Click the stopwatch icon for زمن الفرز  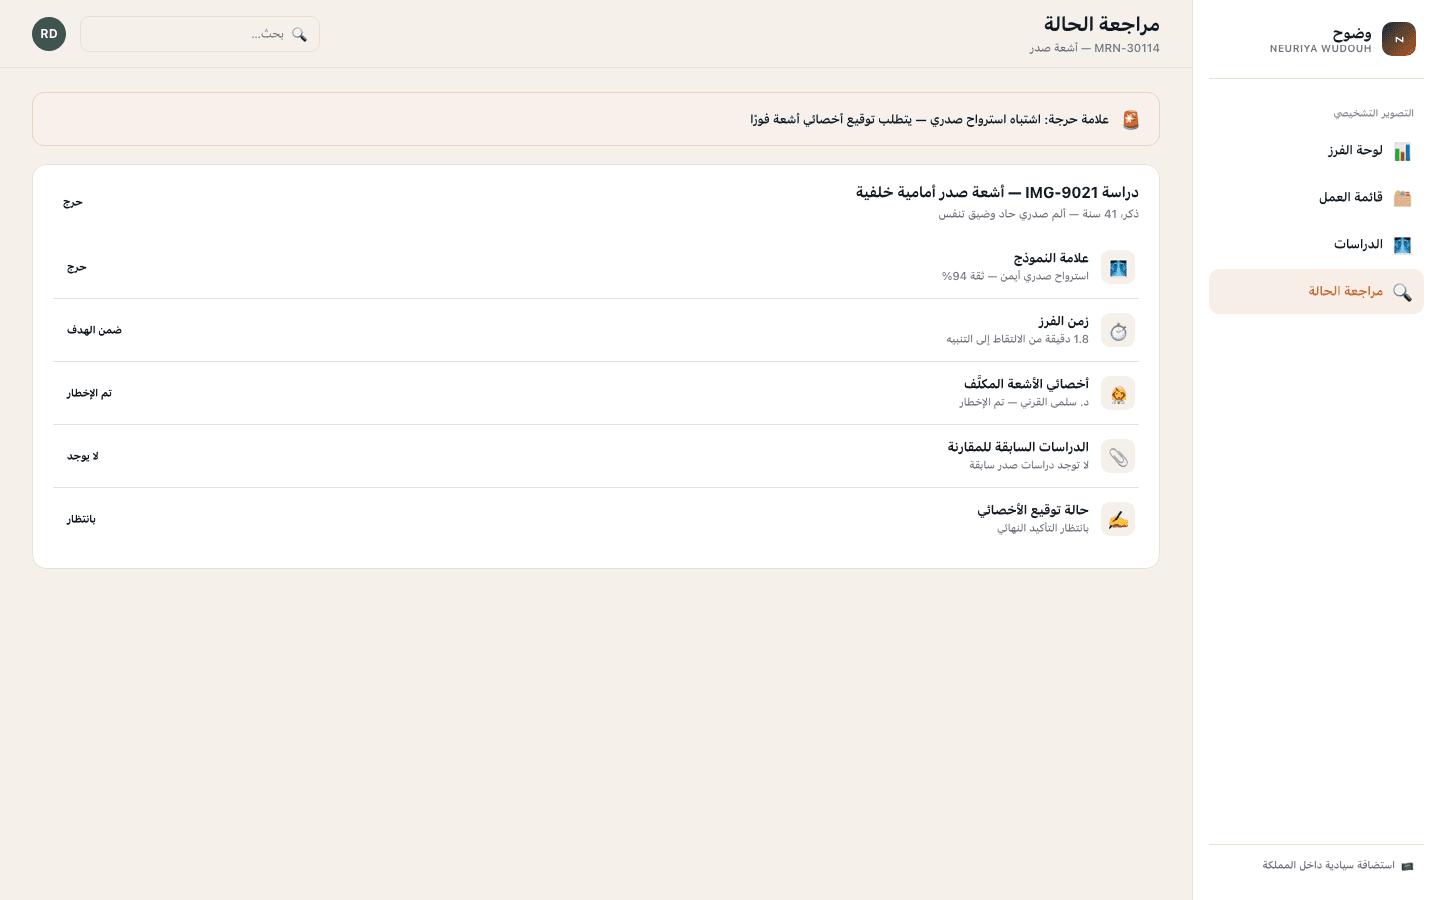(1118, 330)
